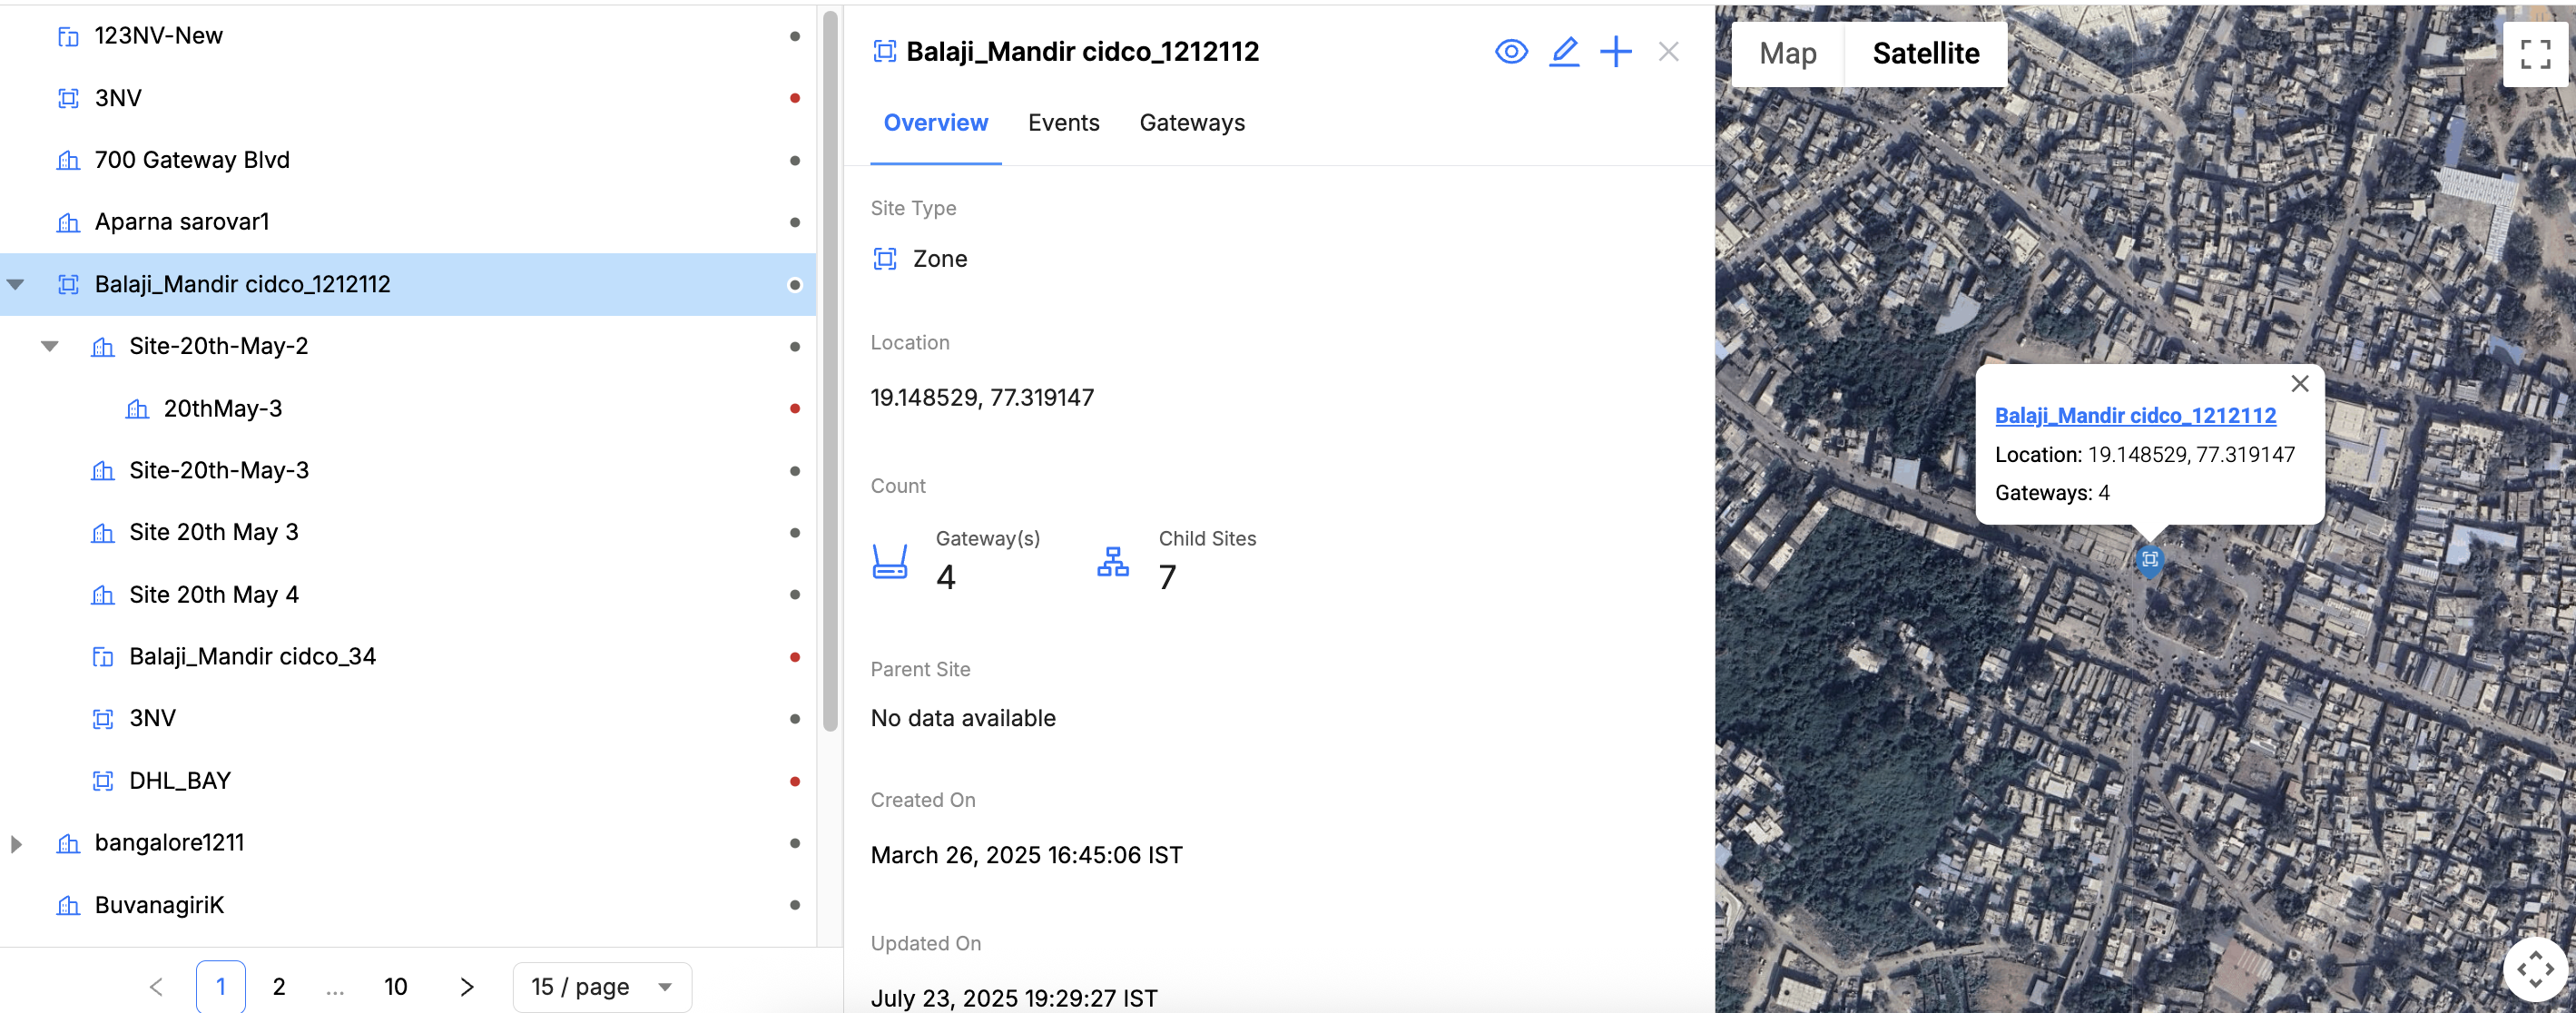Switch map to Satellite view
The image size is (2576, 1013).
click(x=1925, y=54)
